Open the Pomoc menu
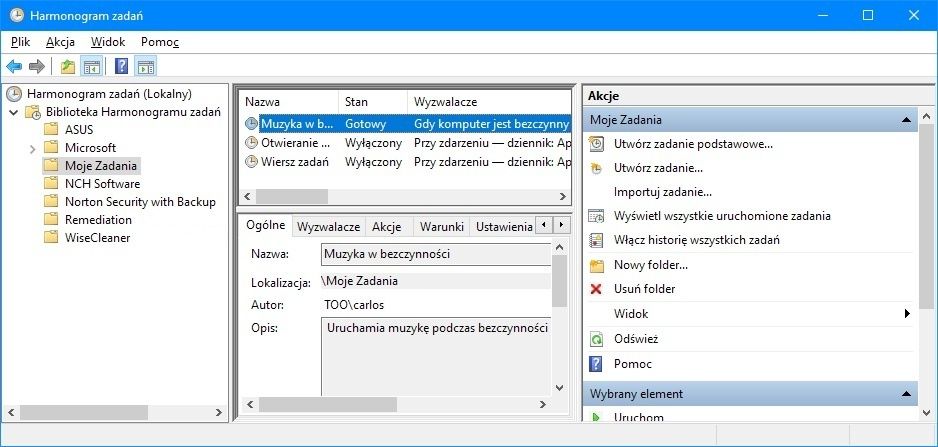The width and height of the screenshot is (938, 447). [160, 42]
